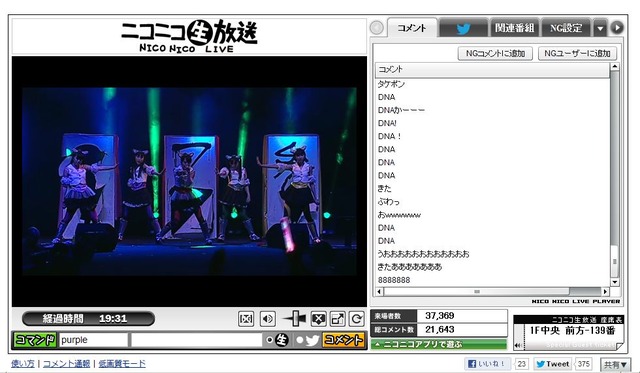Screen dimensions: 640x373
Task: Open the 関連番組 tab
Action: 514,28
